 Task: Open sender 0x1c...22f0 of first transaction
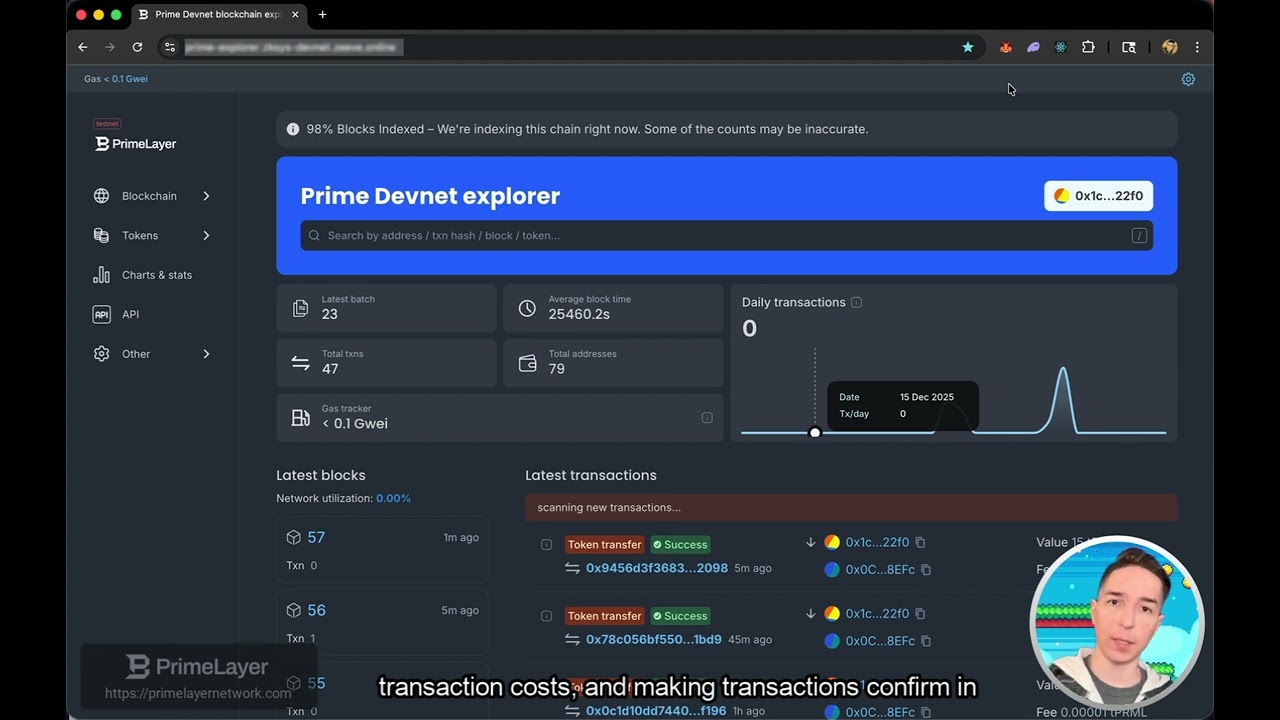point(877,542)
